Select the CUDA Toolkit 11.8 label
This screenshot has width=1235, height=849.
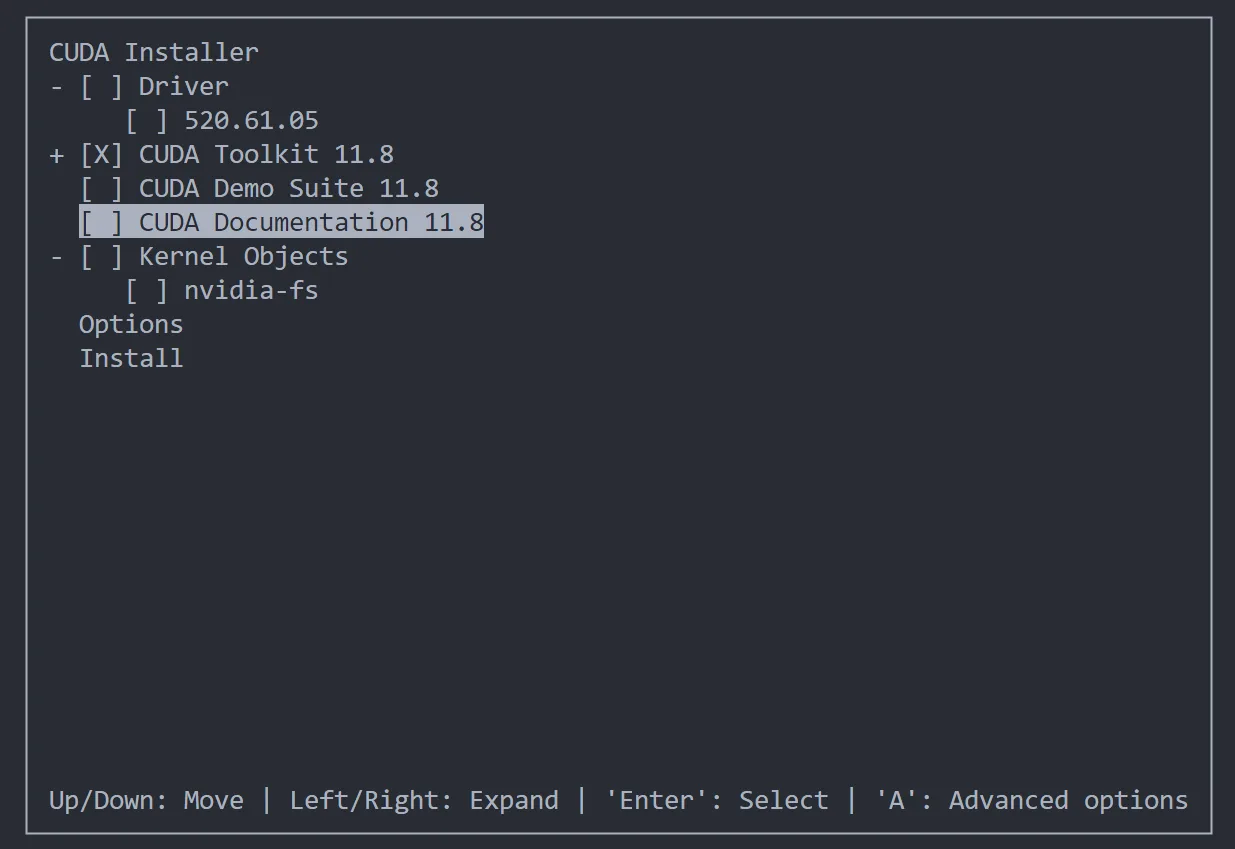coord(266,155)
